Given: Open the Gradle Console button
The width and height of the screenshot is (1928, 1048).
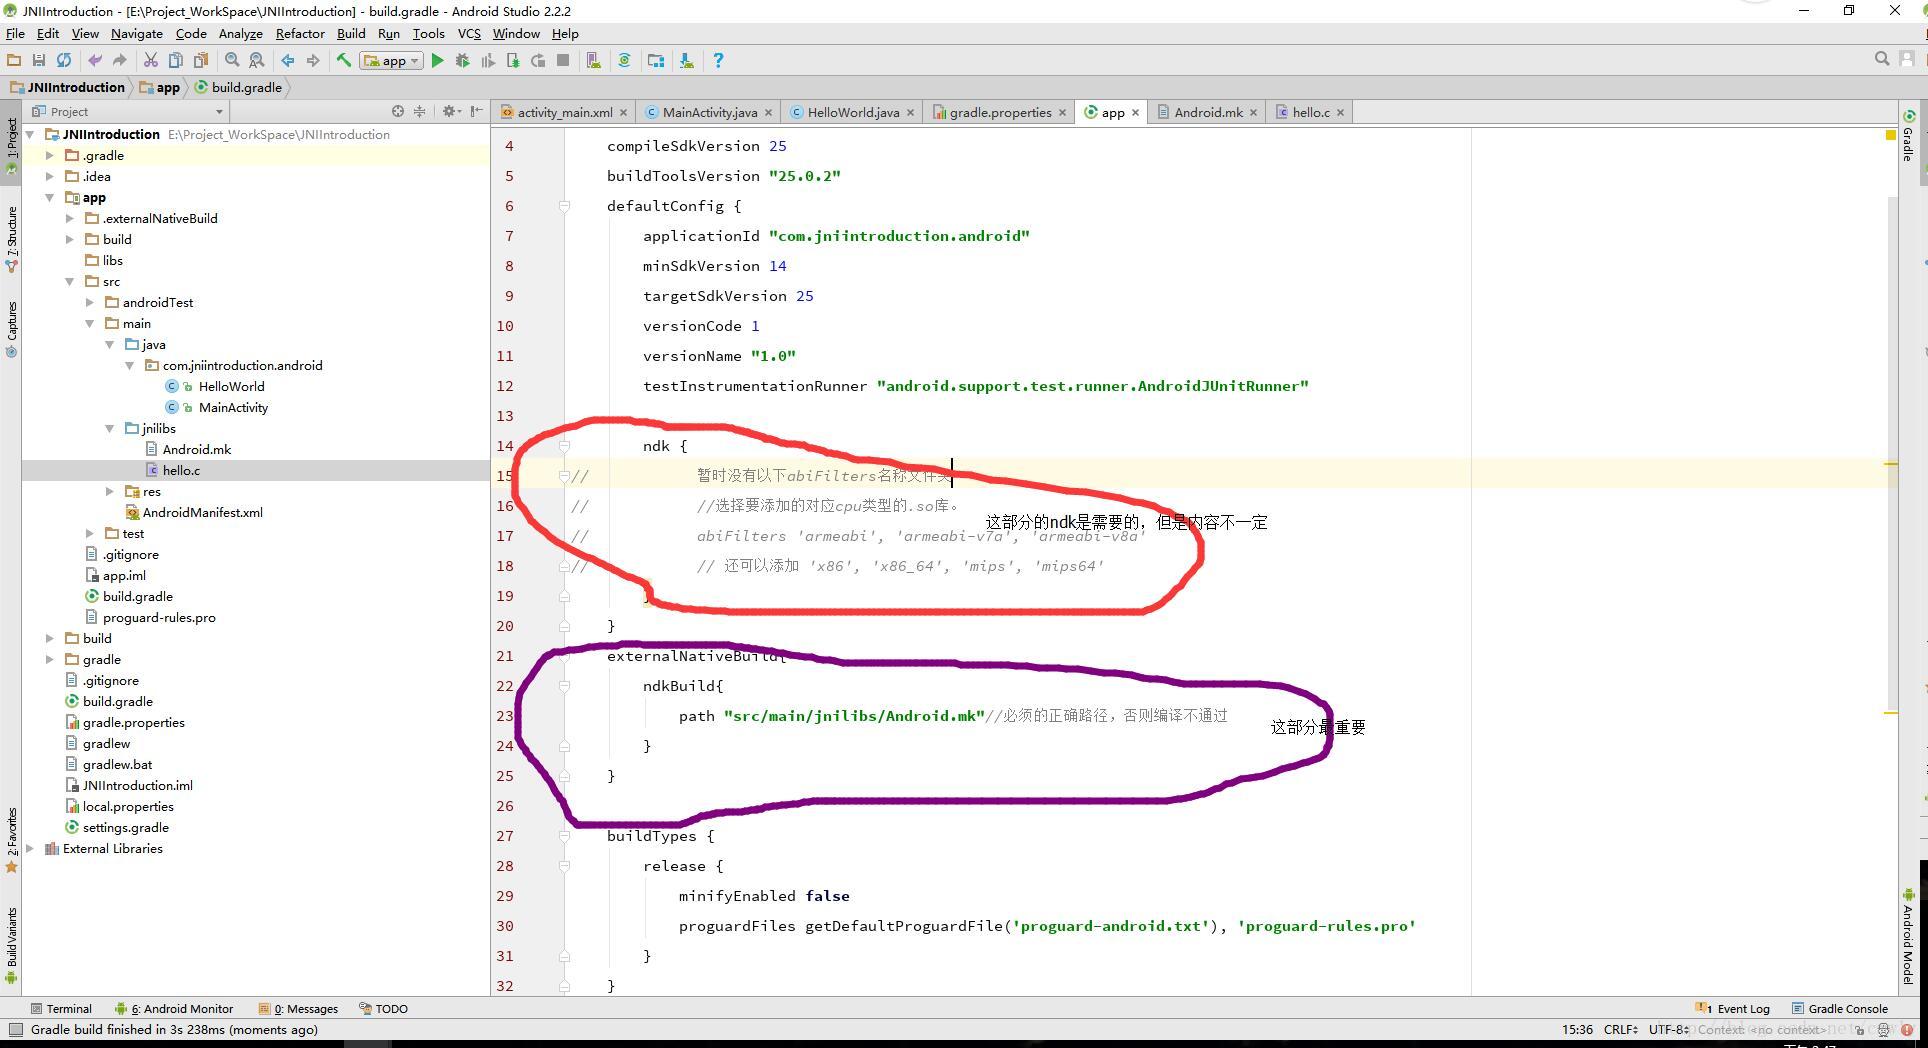Looking at the screenshot, I should point(1840,1009).
